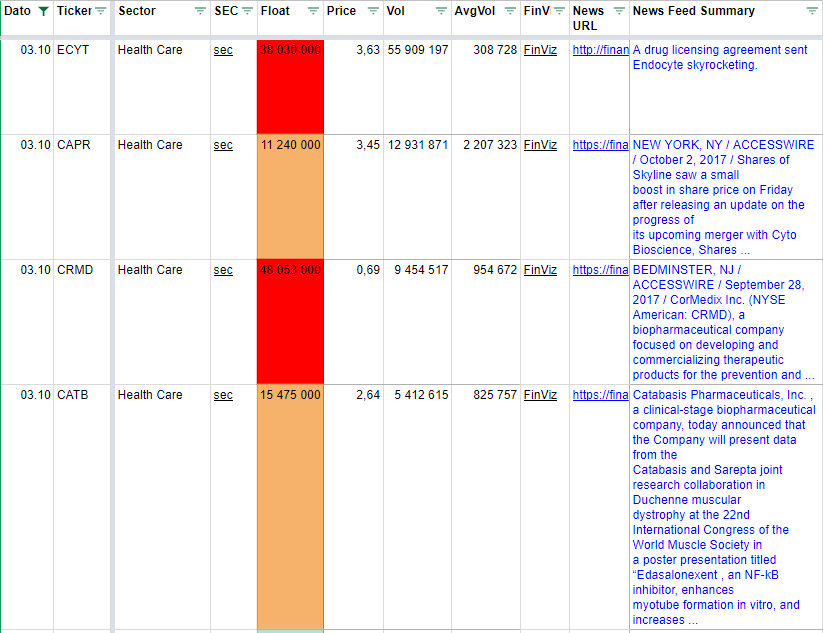Select the average volume cell 2 207 323
Image resolution: width=823 pixels, height=633 pixels.
(487, 197)
